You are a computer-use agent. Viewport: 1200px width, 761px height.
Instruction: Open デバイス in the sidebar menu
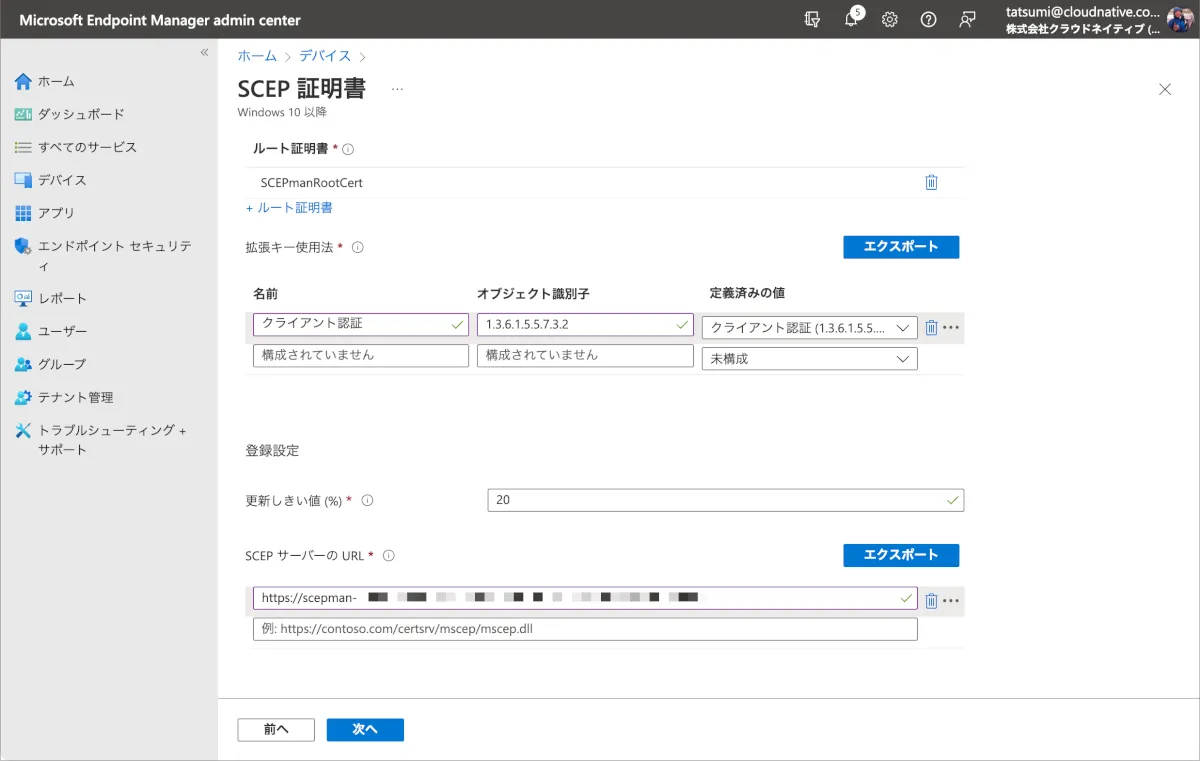click(62, 180)
